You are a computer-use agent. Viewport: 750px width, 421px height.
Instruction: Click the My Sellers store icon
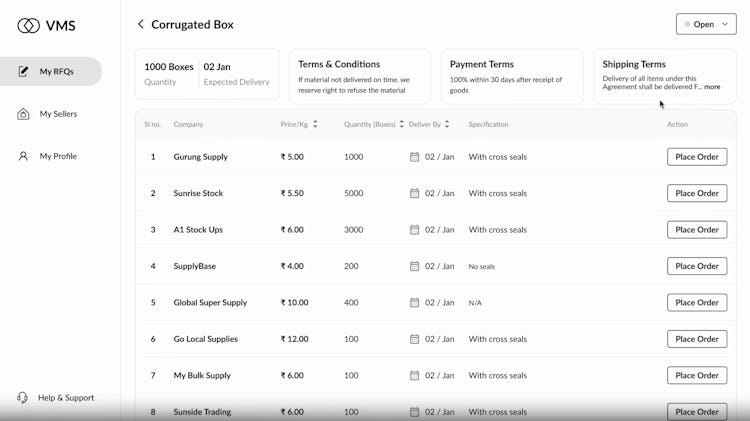click(x=23, y=114)
